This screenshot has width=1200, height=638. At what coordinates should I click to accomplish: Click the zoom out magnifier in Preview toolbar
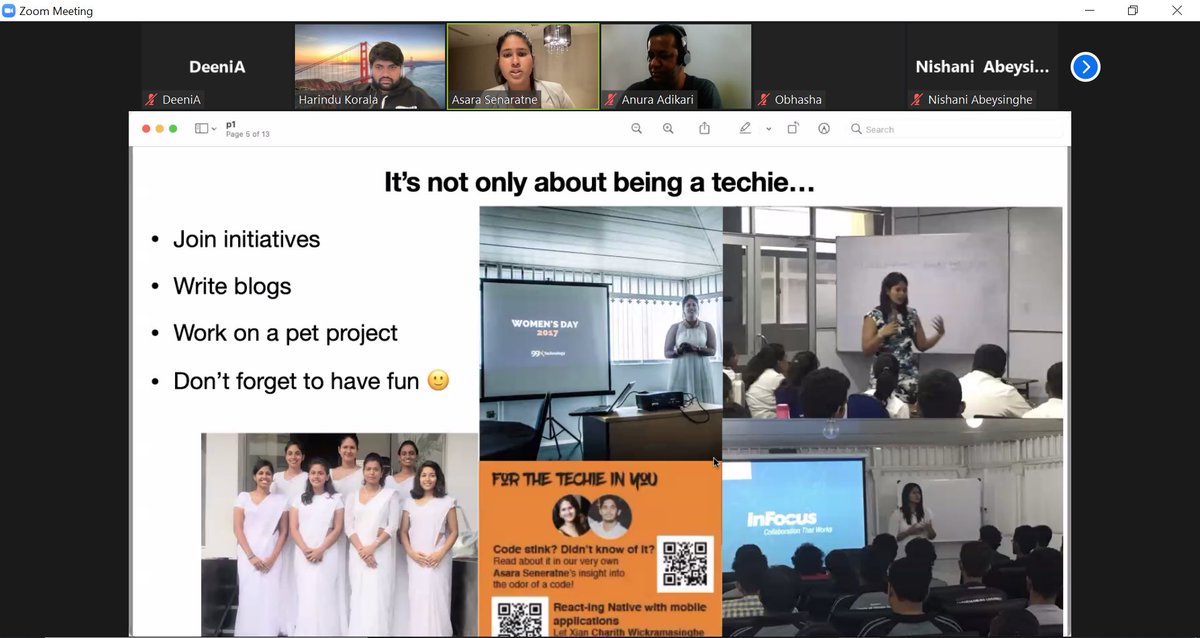pos(636,129)
